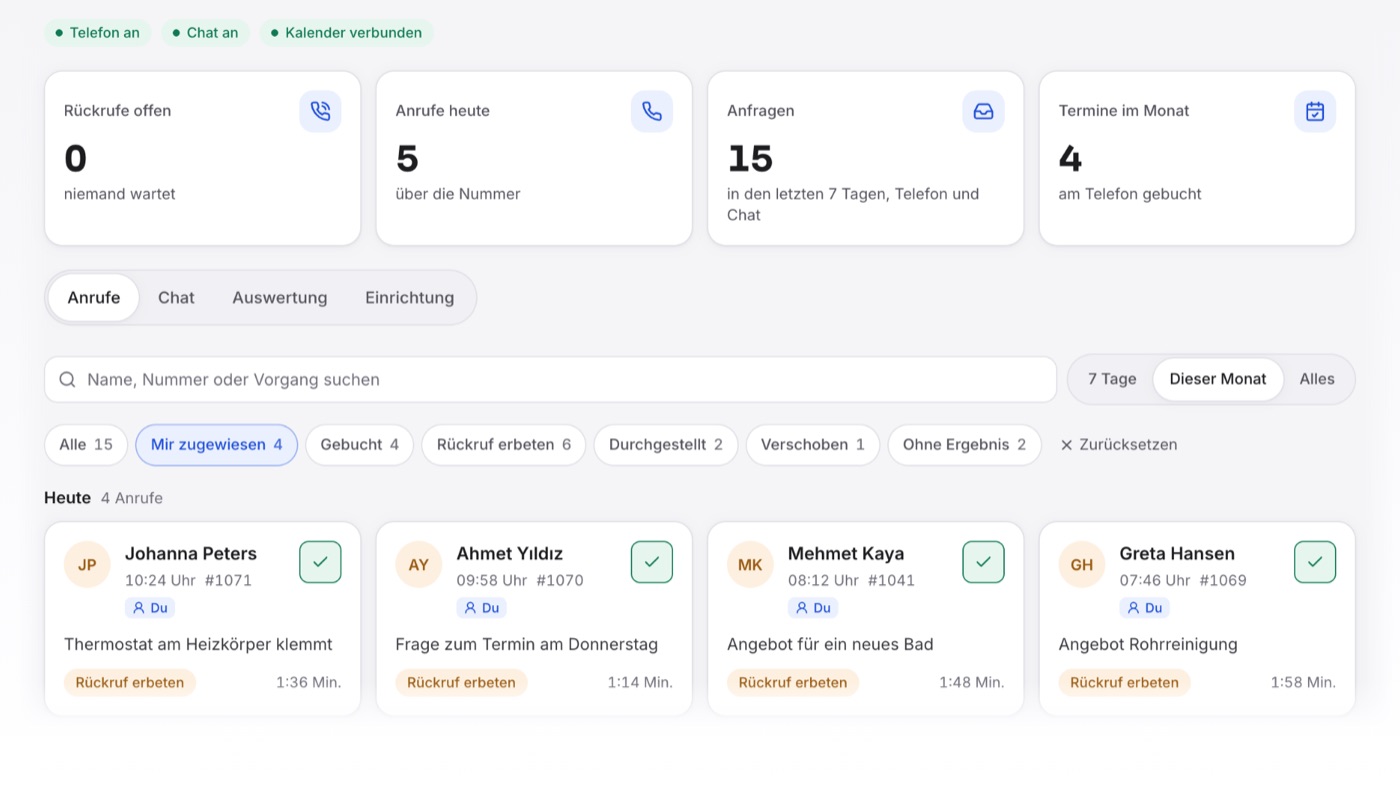The image size is (1400, 787).
Task: Click the MK avatar of Mehmet Kaya
Action: [x=750, y=565]
